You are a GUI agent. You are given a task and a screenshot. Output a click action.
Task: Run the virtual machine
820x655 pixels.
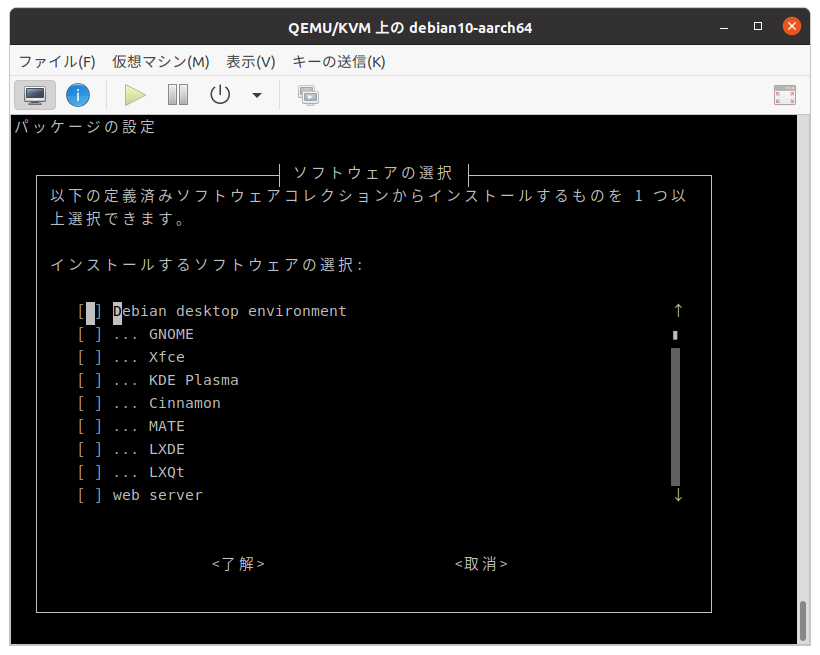pyautogui.click(x=134, y=95)
